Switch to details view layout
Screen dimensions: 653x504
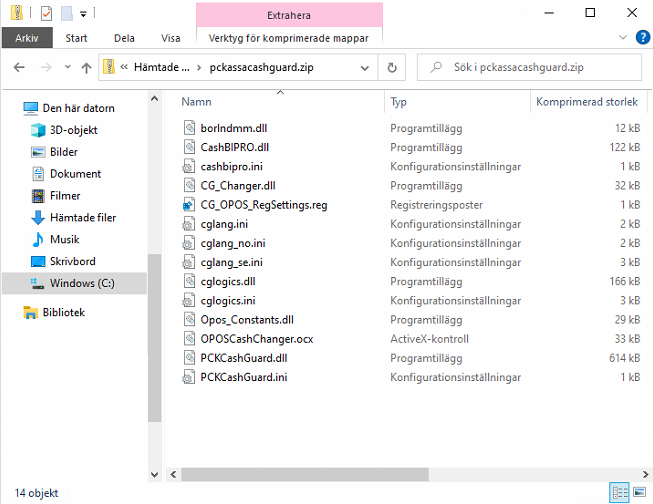620,493
